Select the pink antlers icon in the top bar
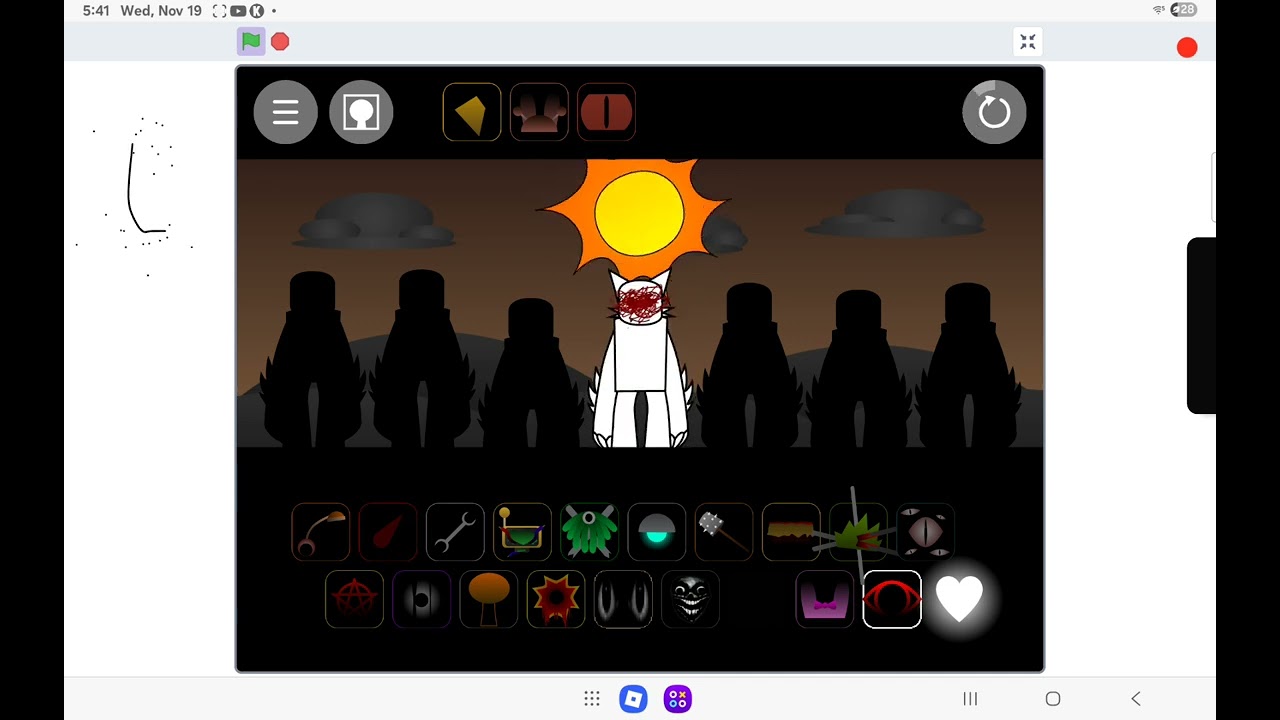 [x=539, y=112]
